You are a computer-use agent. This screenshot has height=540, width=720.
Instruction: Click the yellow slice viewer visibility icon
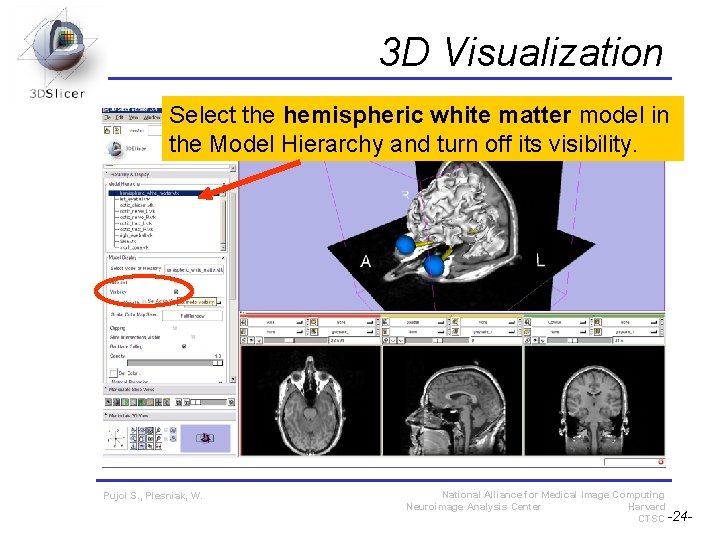(x=394, y=340)
